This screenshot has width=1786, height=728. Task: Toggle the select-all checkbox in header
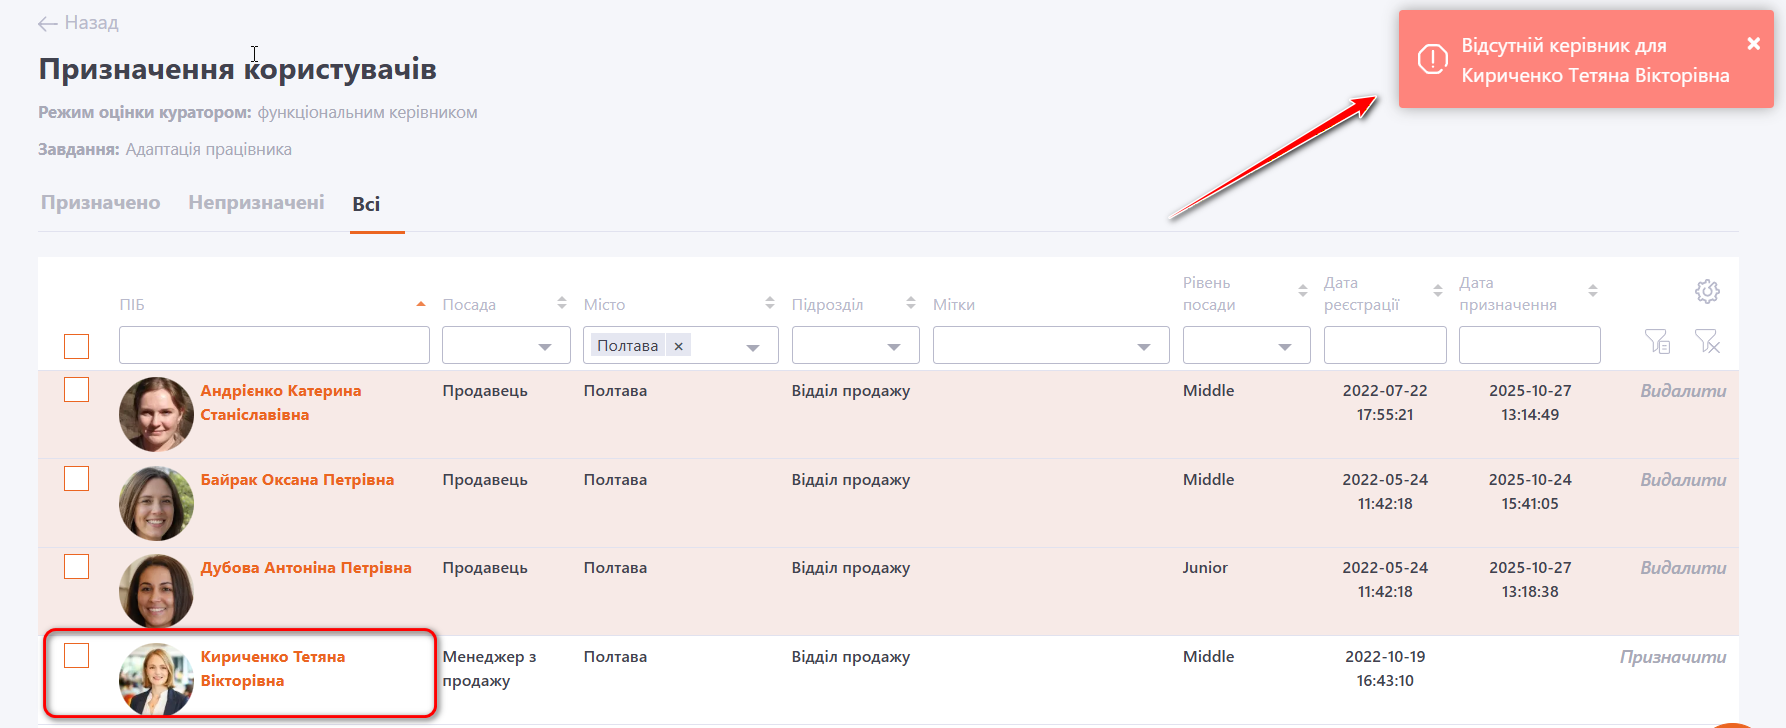pos(76,346)
